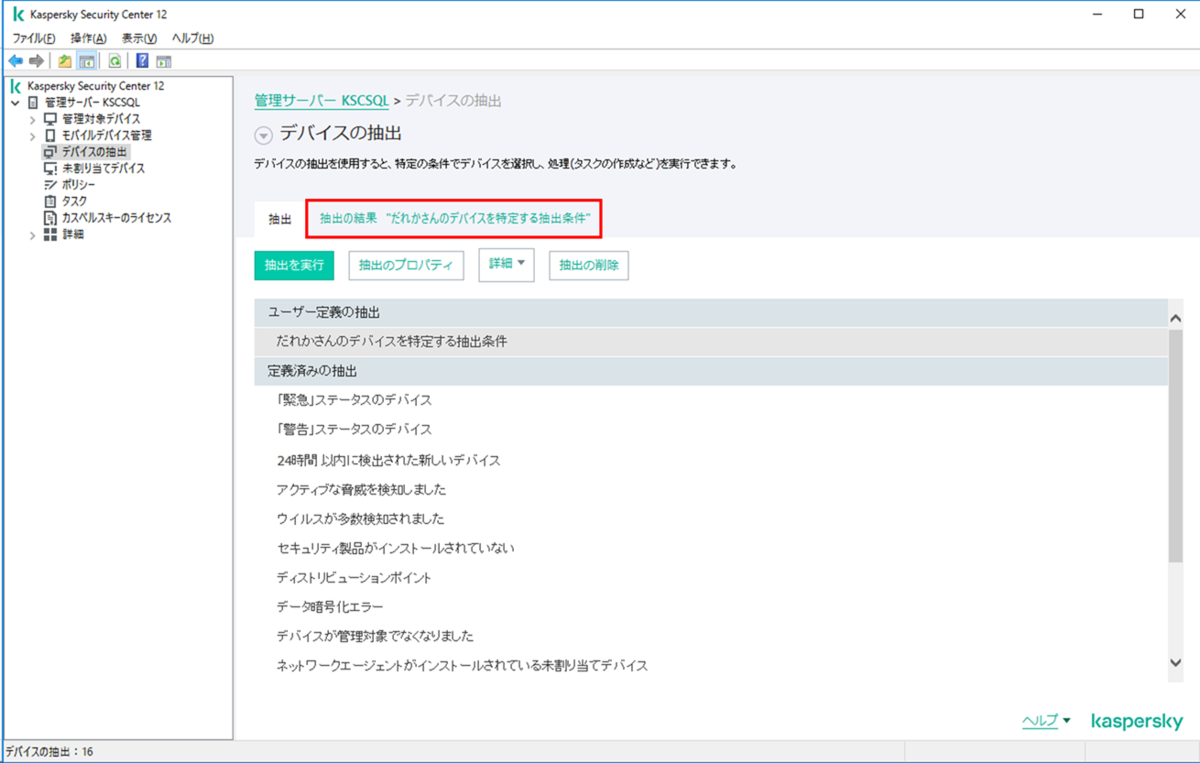Select セキュリティ製品がインストールされていない row
The width and height of the screenshot is (1200, 763).
pyautogui.click(x=711, y=548)
